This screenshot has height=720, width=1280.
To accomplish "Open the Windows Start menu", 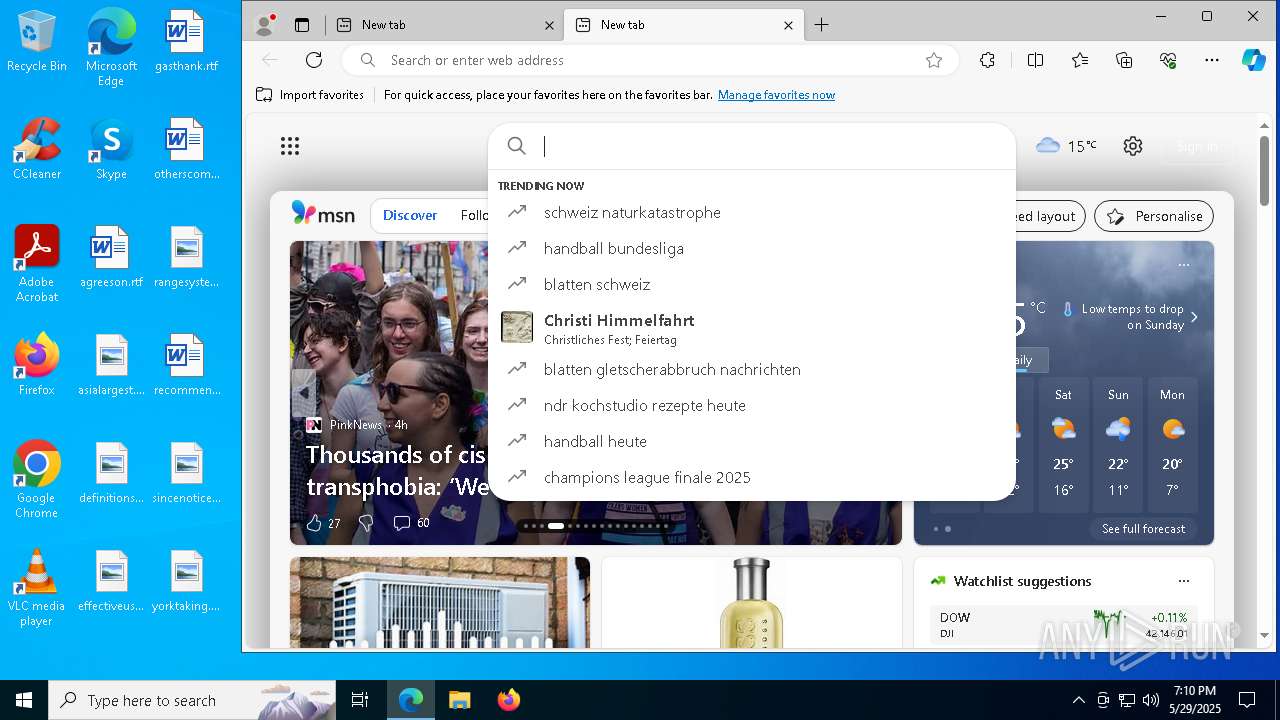I will pyautogui.click(x=24, y=700).
